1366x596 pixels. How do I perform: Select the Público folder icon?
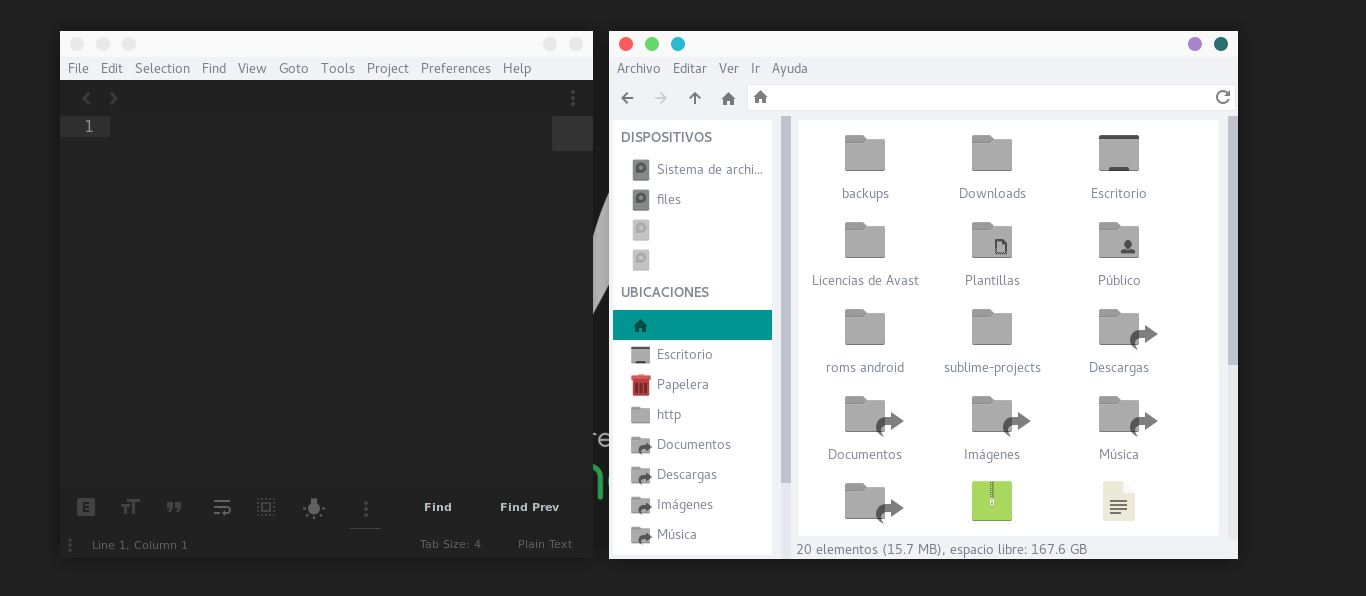pyautogui.click(x=1119, y=241)
